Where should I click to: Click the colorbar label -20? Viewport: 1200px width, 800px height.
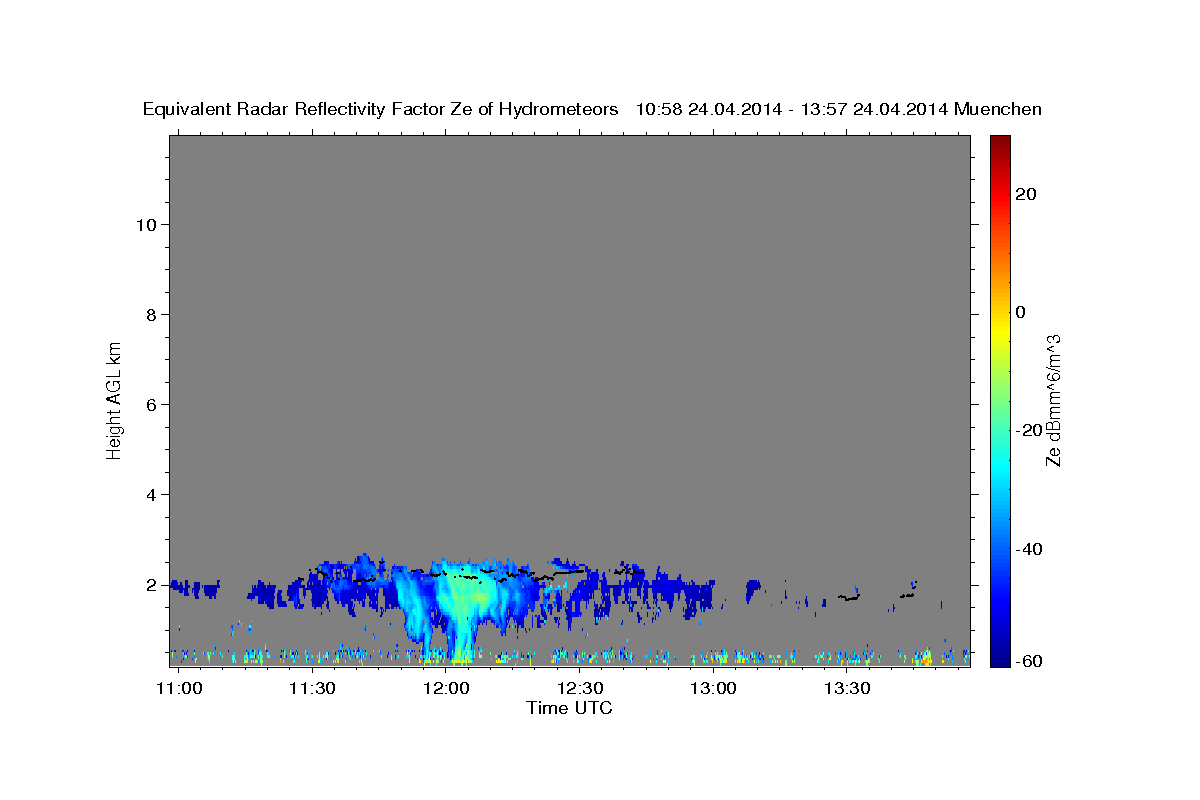pyautogui.click(x=1030, y=431)
